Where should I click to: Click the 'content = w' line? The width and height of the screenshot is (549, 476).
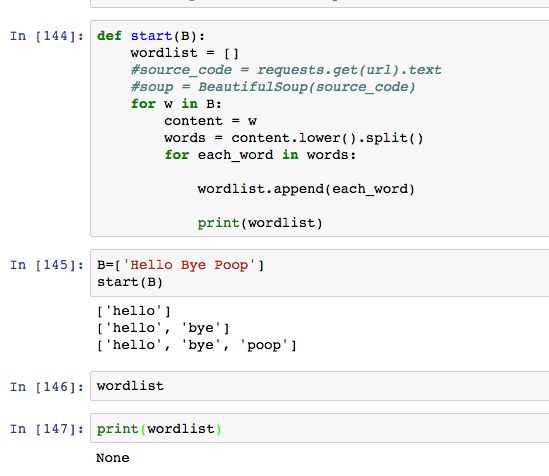(x=210, y=121)
